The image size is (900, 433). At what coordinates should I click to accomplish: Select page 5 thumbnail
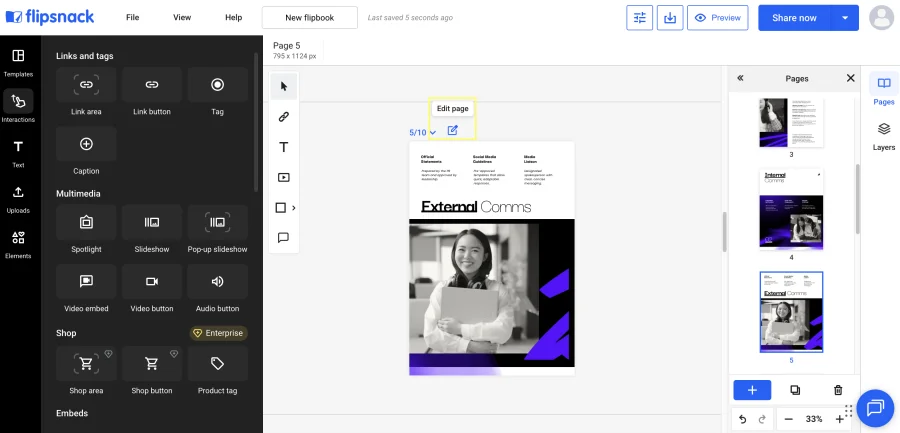click(x=791, y=312)
